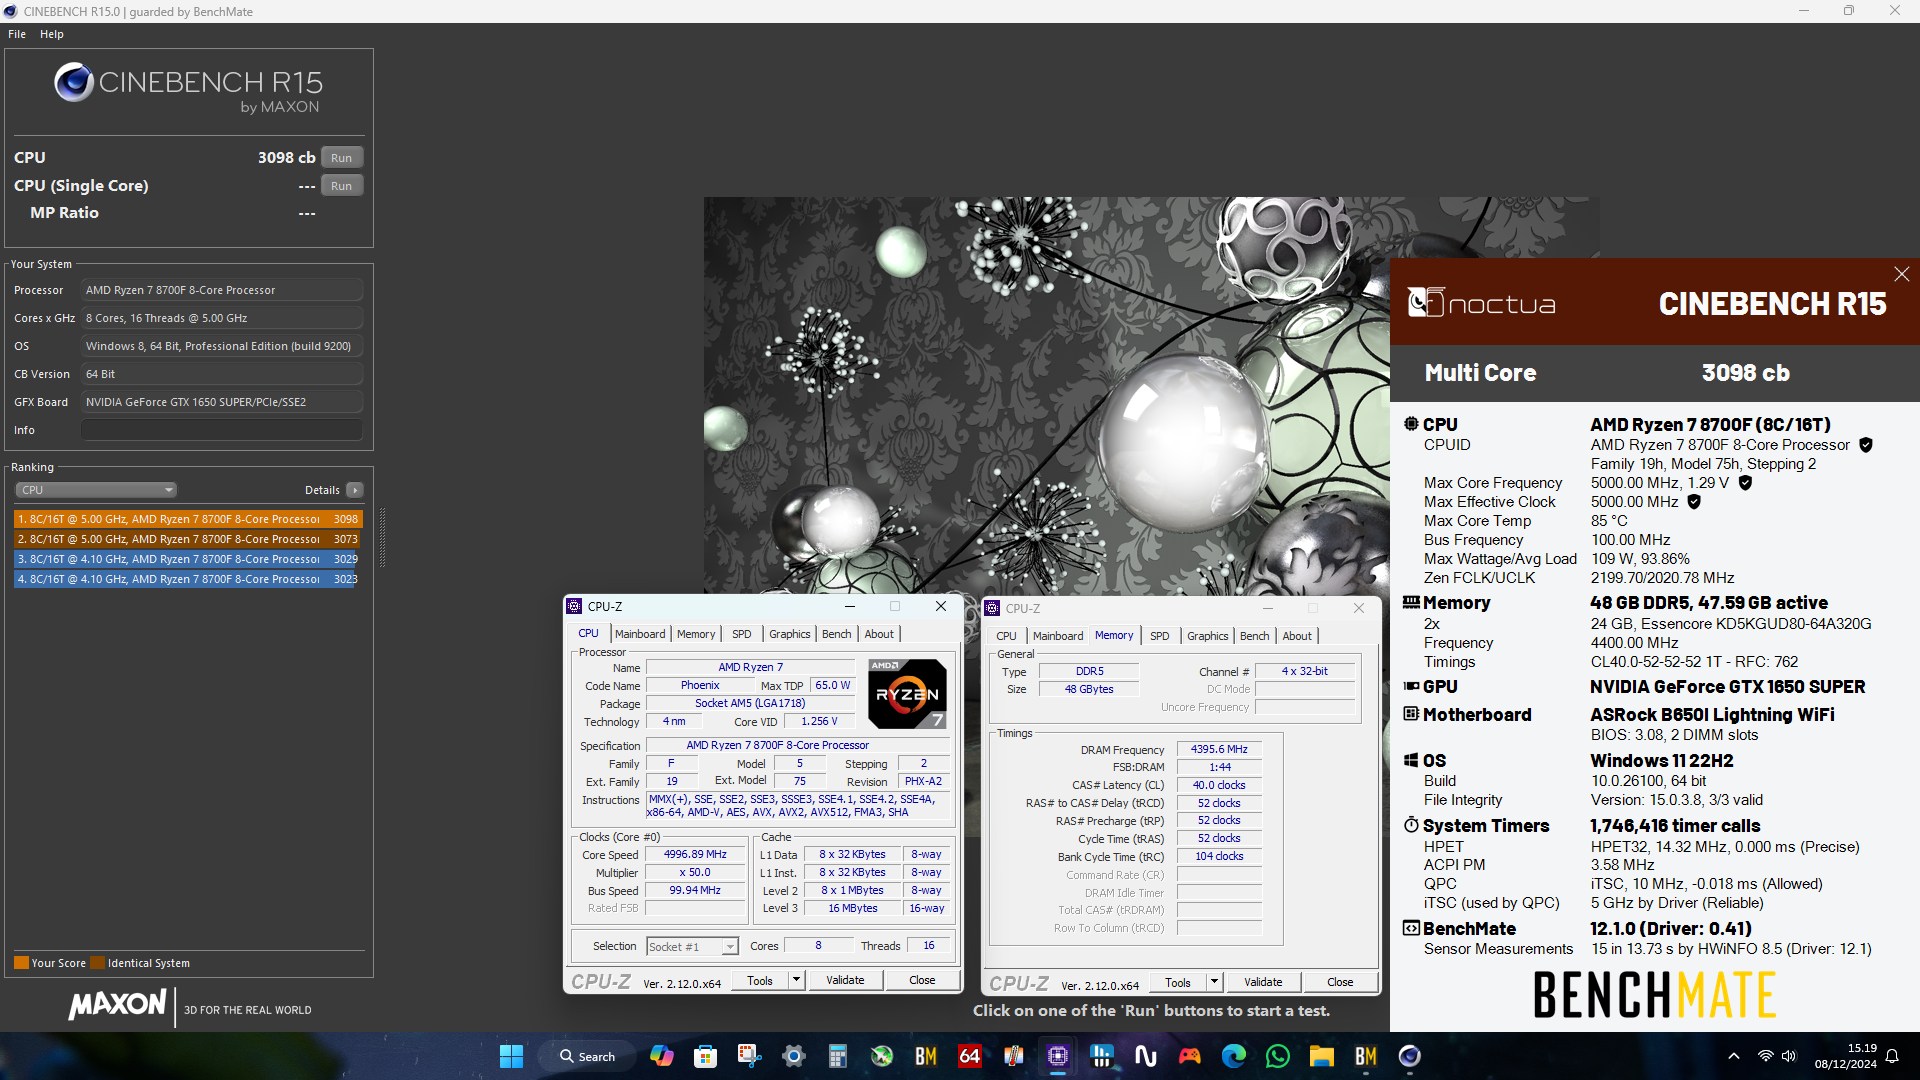This screenshot has height=1080, width=1920.
Task: Click Close button in left CPU-Z window
Action: (x=922, y=981)
